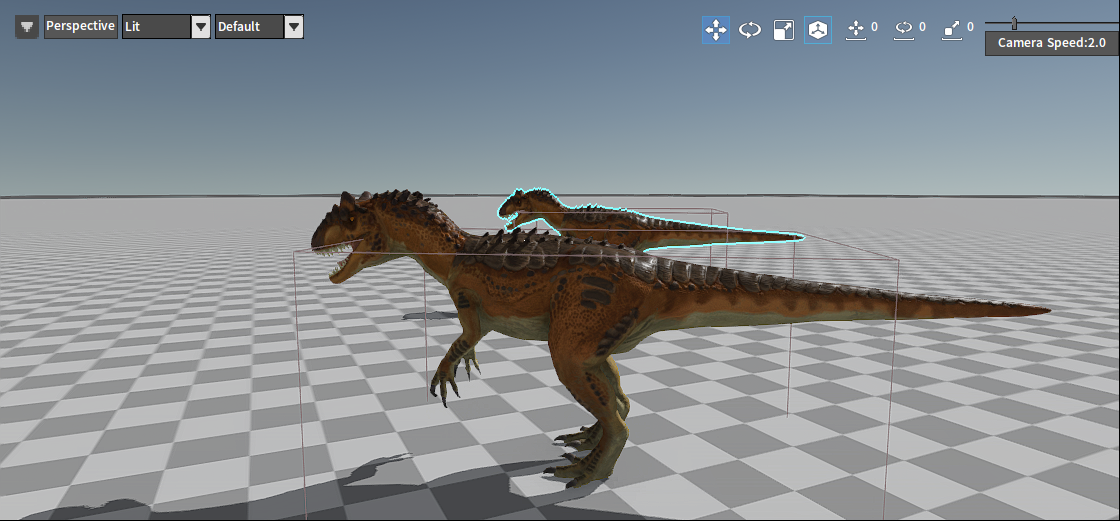
Task: Toggle the local/world coordinate space cube
Action: point(818,30)
